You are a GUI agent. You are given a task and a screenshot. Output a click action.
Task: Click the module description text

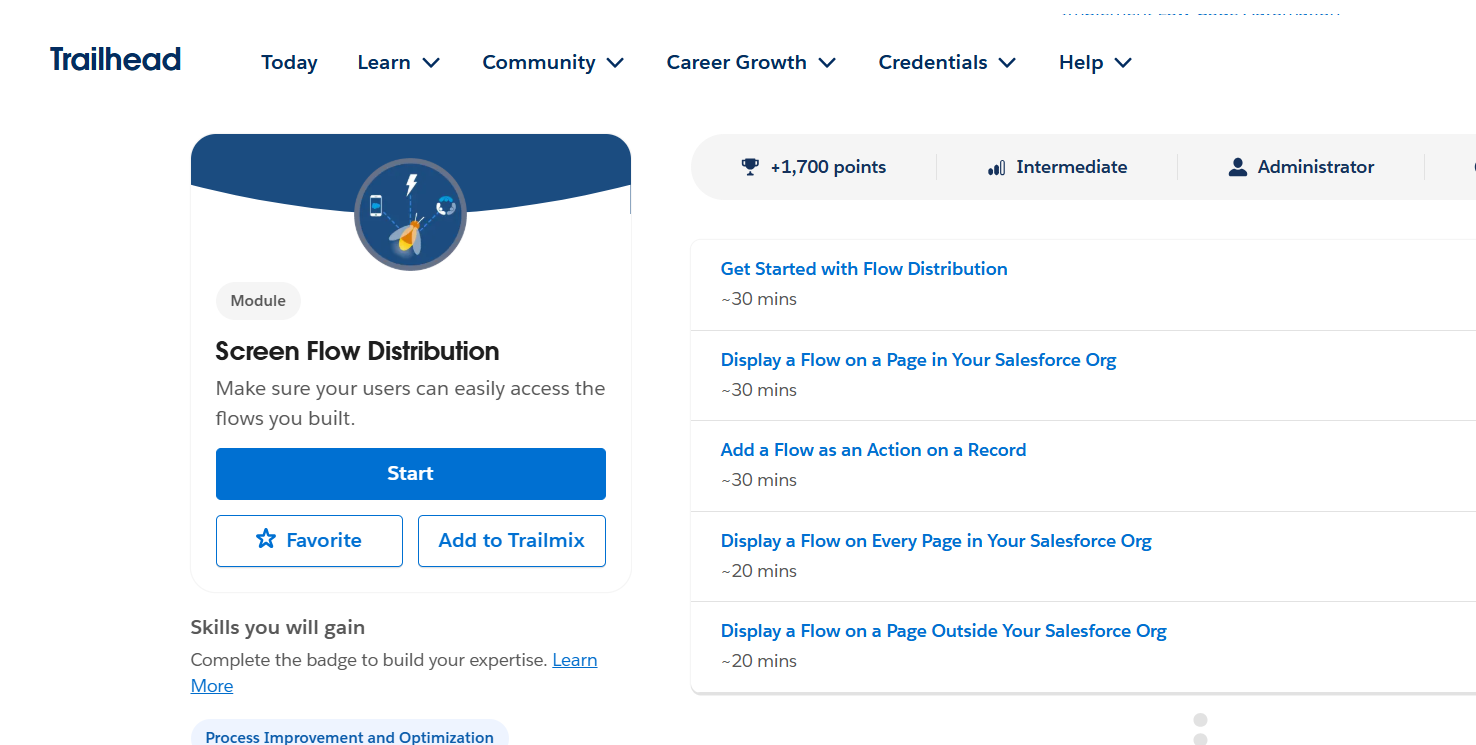click(410, 403)
